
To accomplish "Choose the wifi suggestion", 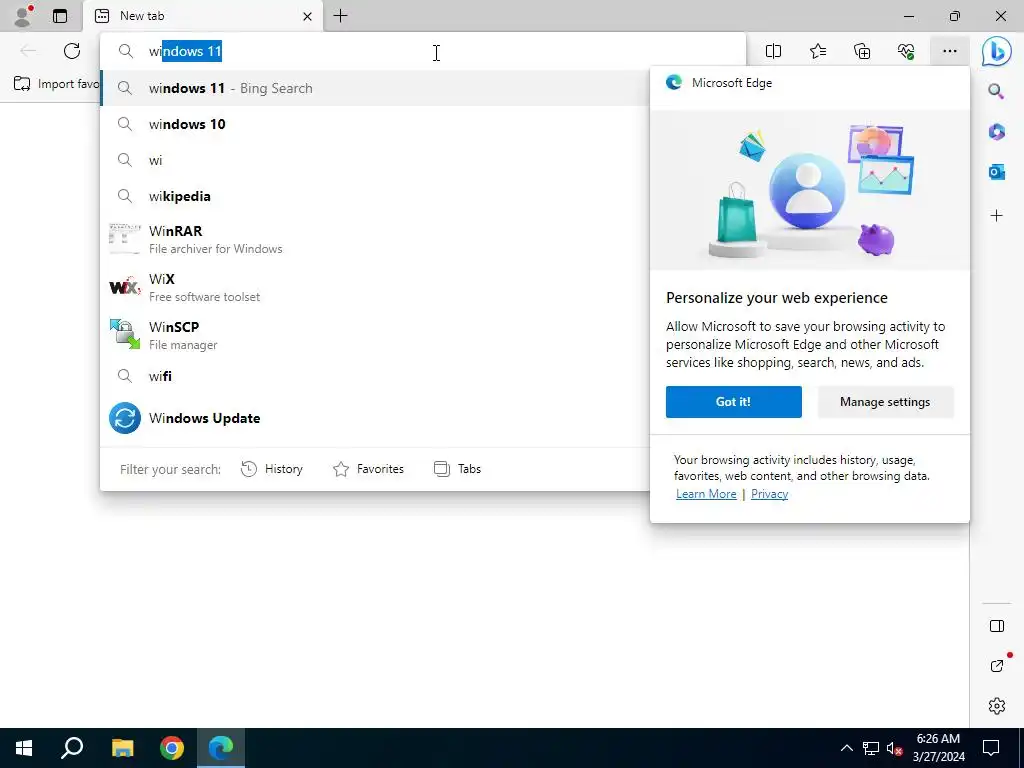I will point(376,376).
